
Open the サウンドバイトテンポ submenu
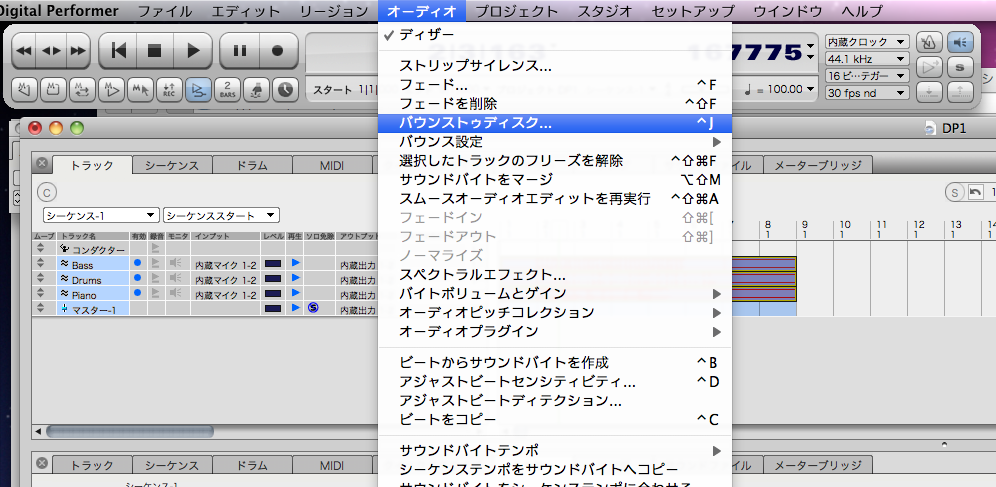555,451
